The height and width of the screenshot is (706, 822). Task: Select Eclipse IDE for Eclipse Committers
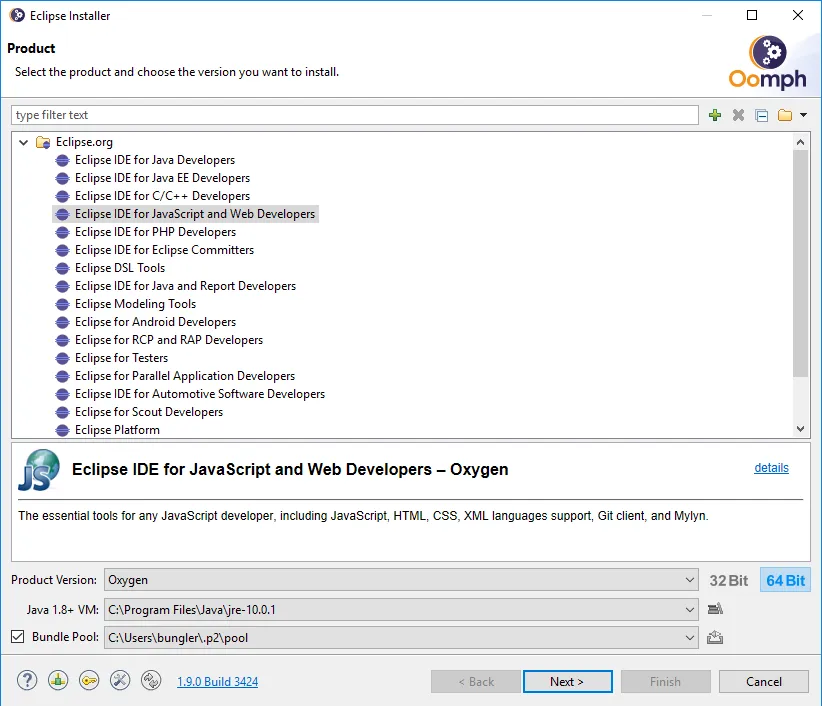(x=164, y=249)
